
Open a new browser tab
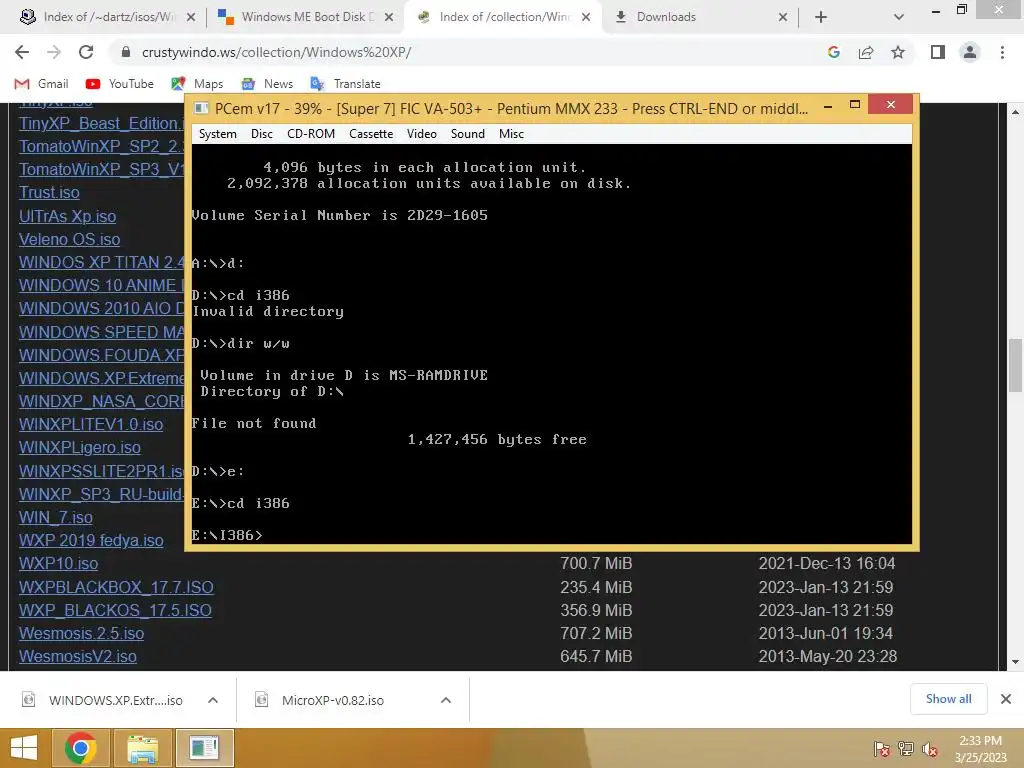coord(821,17)
